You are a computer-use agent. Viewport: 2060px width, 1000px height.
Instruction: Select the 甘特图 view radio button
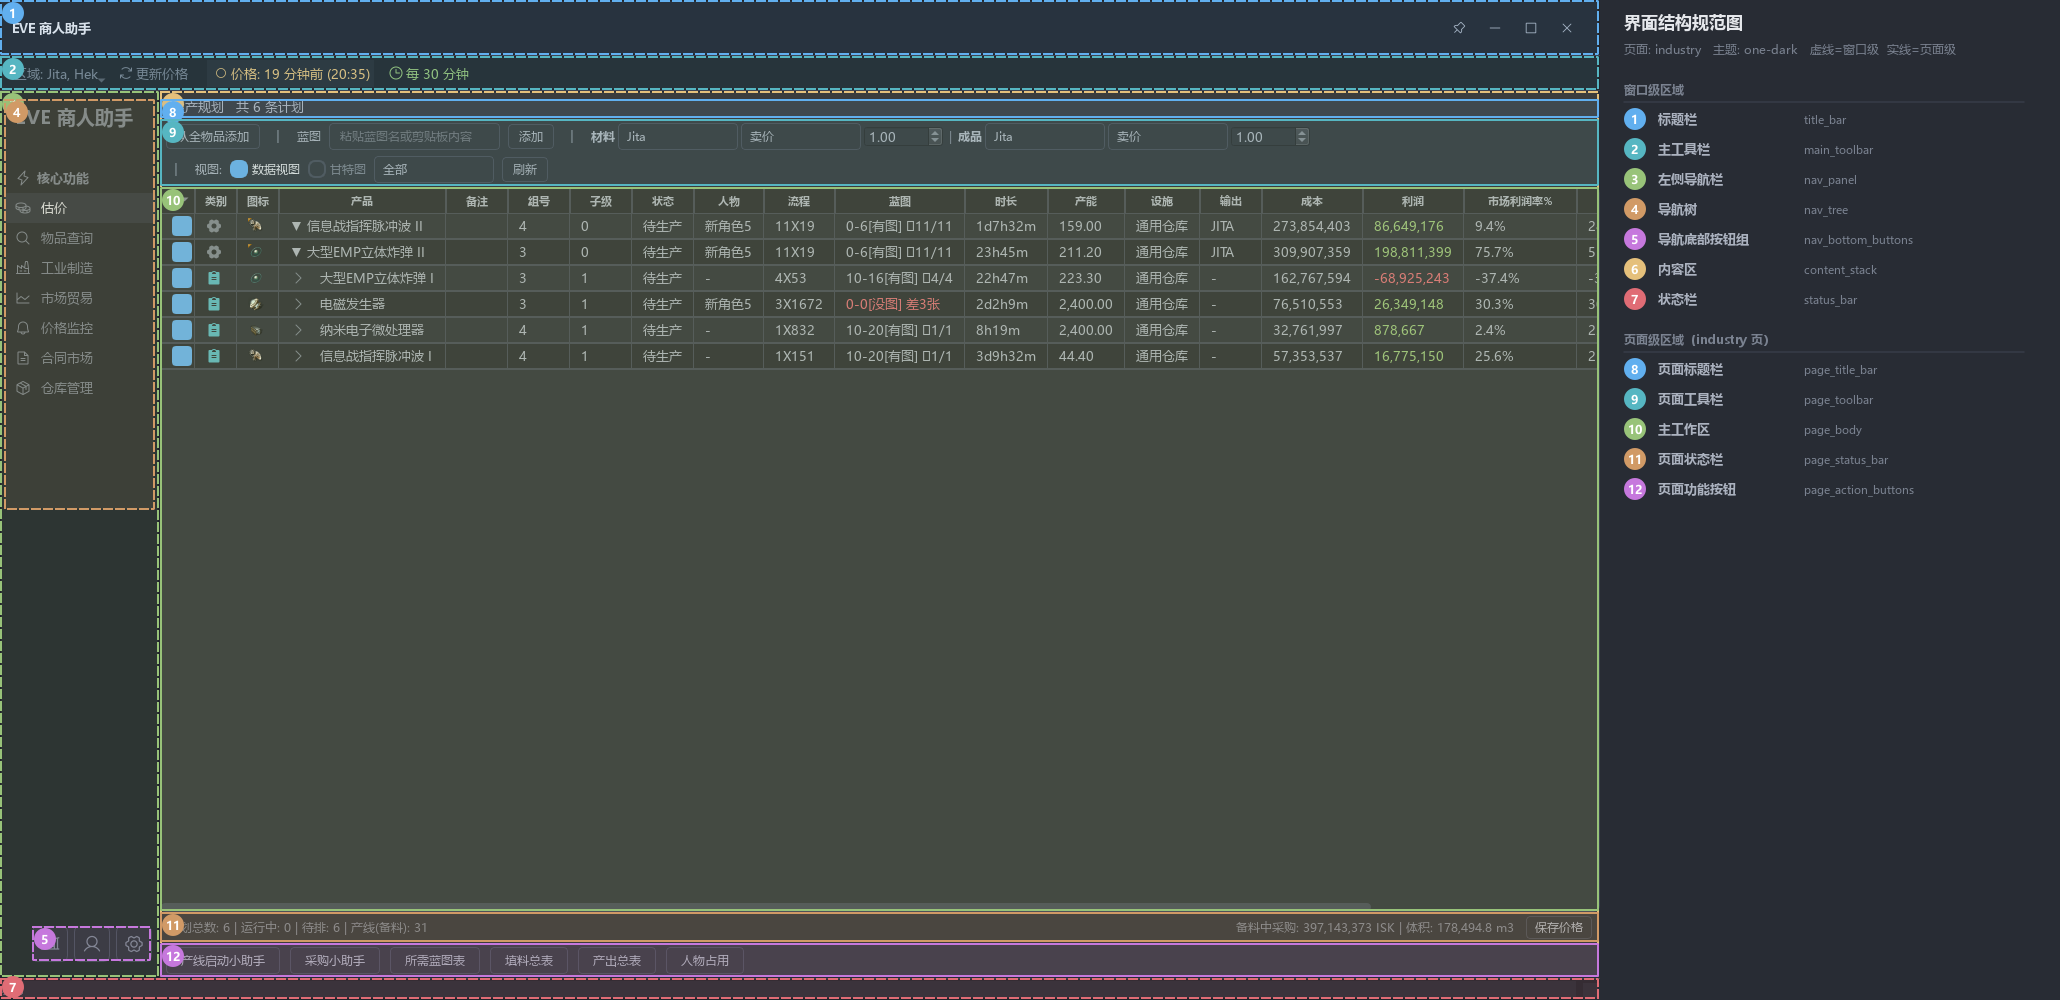tap(317, 169)
